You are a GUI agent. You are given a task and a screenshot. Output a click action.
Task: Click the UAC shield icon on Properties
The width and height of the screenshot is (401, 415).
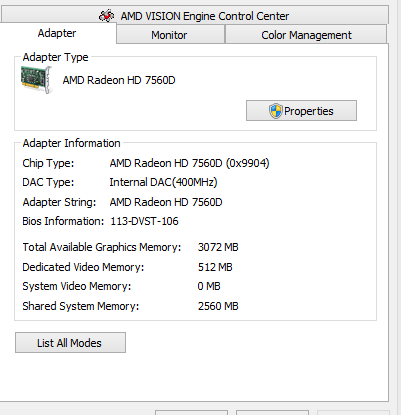pyautogui.click(x=276, y=111)
